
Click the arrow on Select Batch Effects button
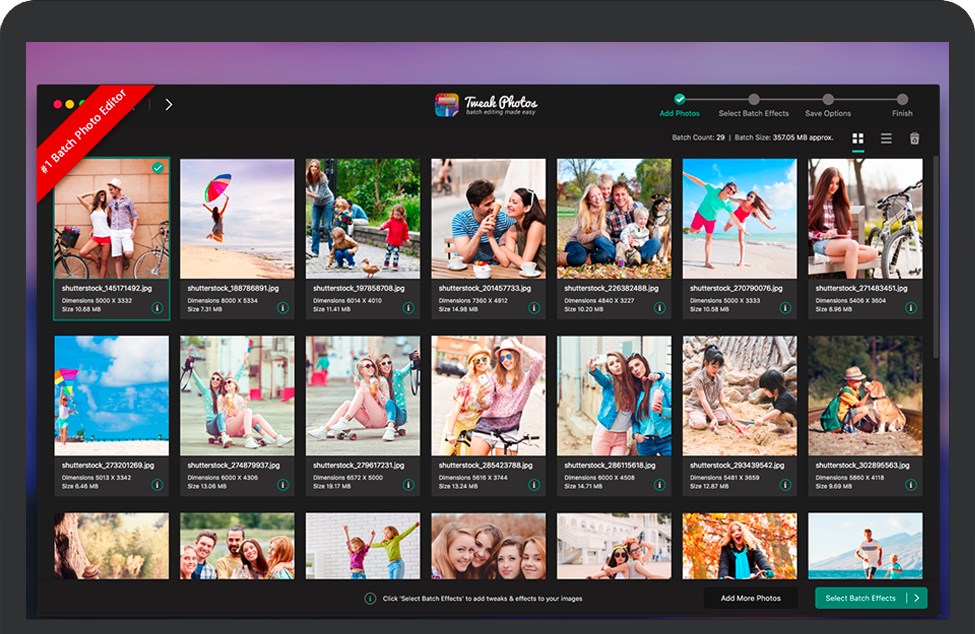pyautogui.click(x=915, y=598)
